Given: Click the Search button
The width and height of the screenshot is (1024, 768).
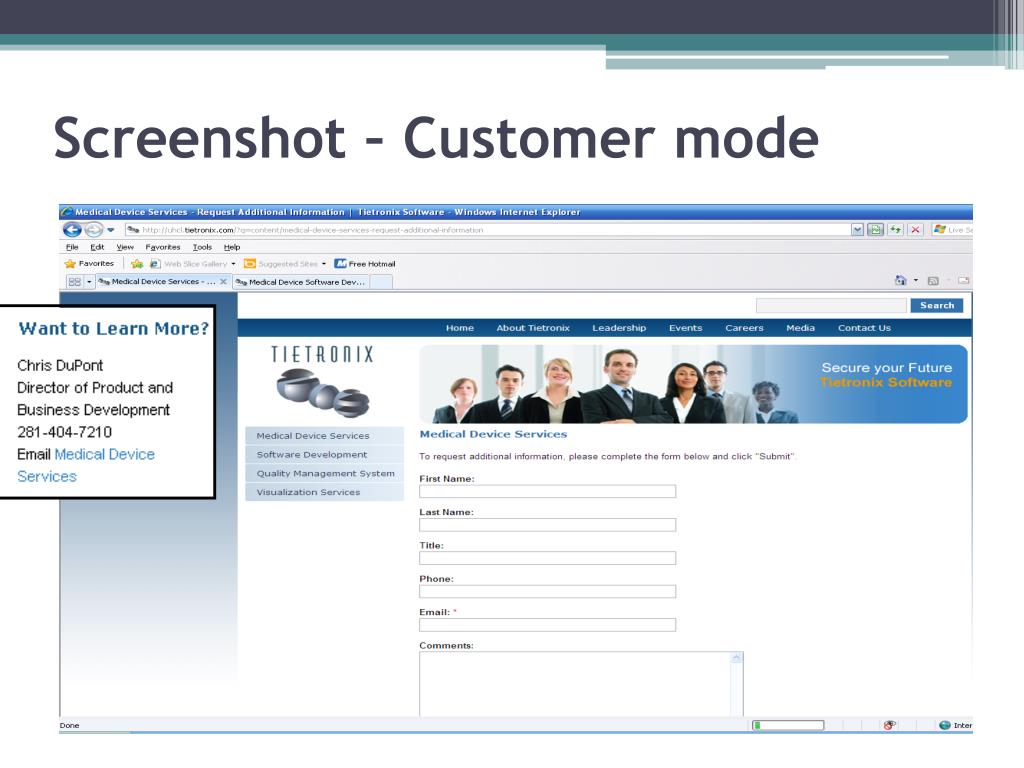Looking at the screenshot, I should coord(936,305).
